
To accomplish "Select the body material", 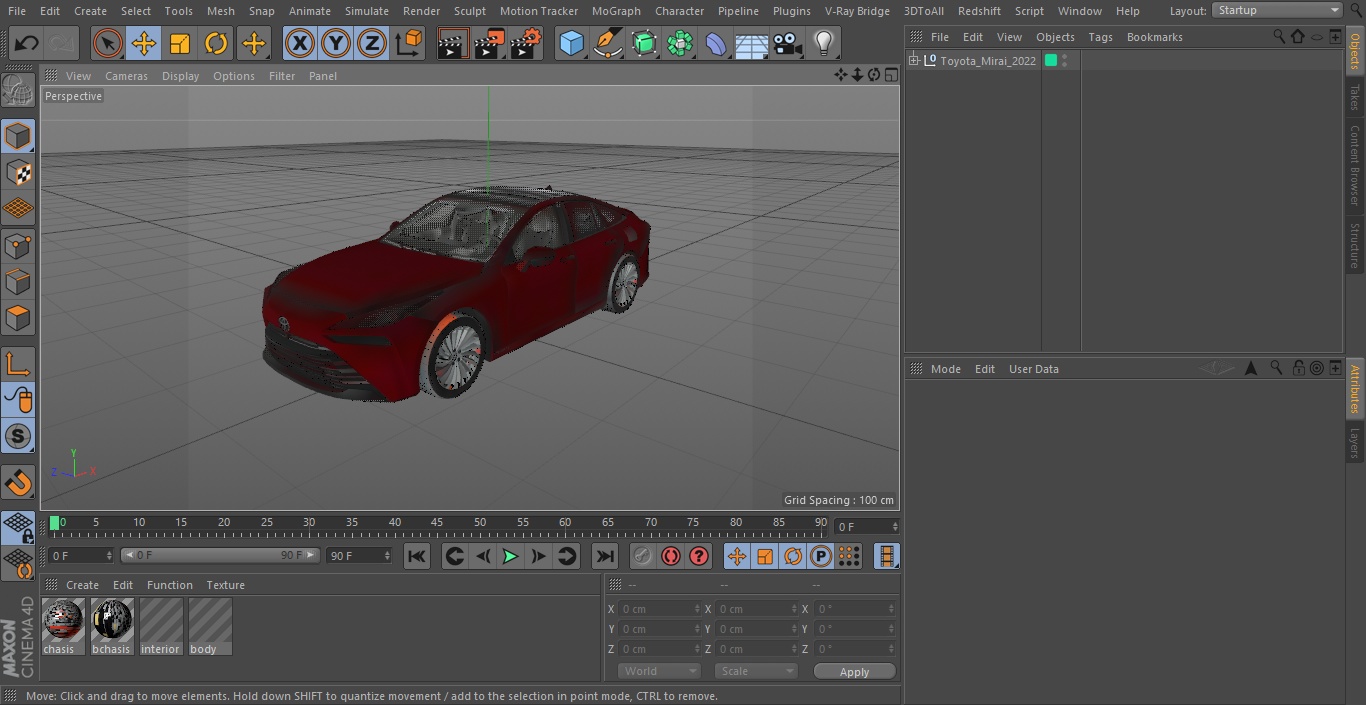I will pyautogui.click(x=209, y=626).
